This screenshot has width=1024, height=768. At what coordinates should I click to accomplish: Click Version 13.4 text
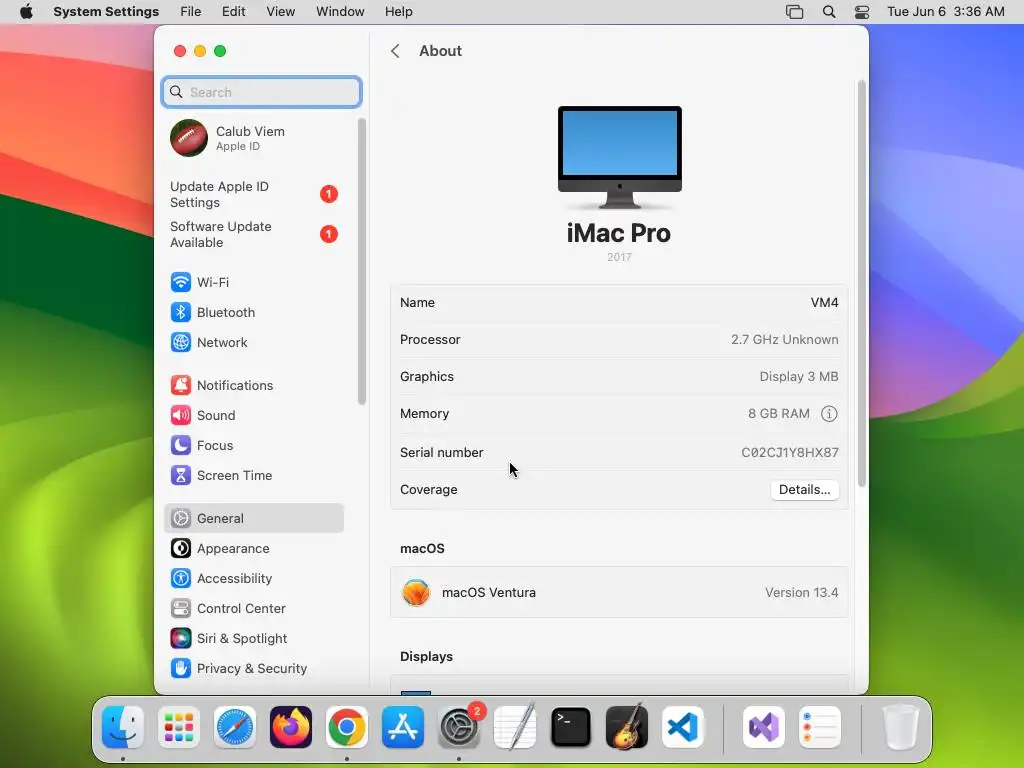pos(801,592)
